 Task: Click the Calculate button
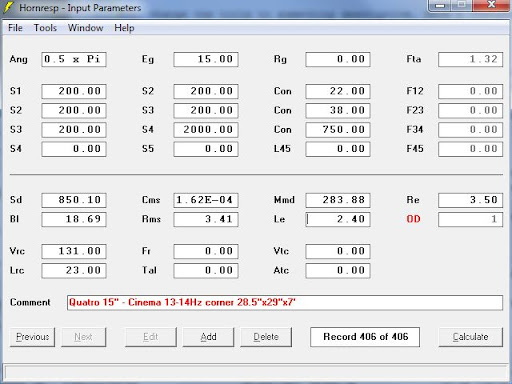pyautogui.click(x=470, y=337)
